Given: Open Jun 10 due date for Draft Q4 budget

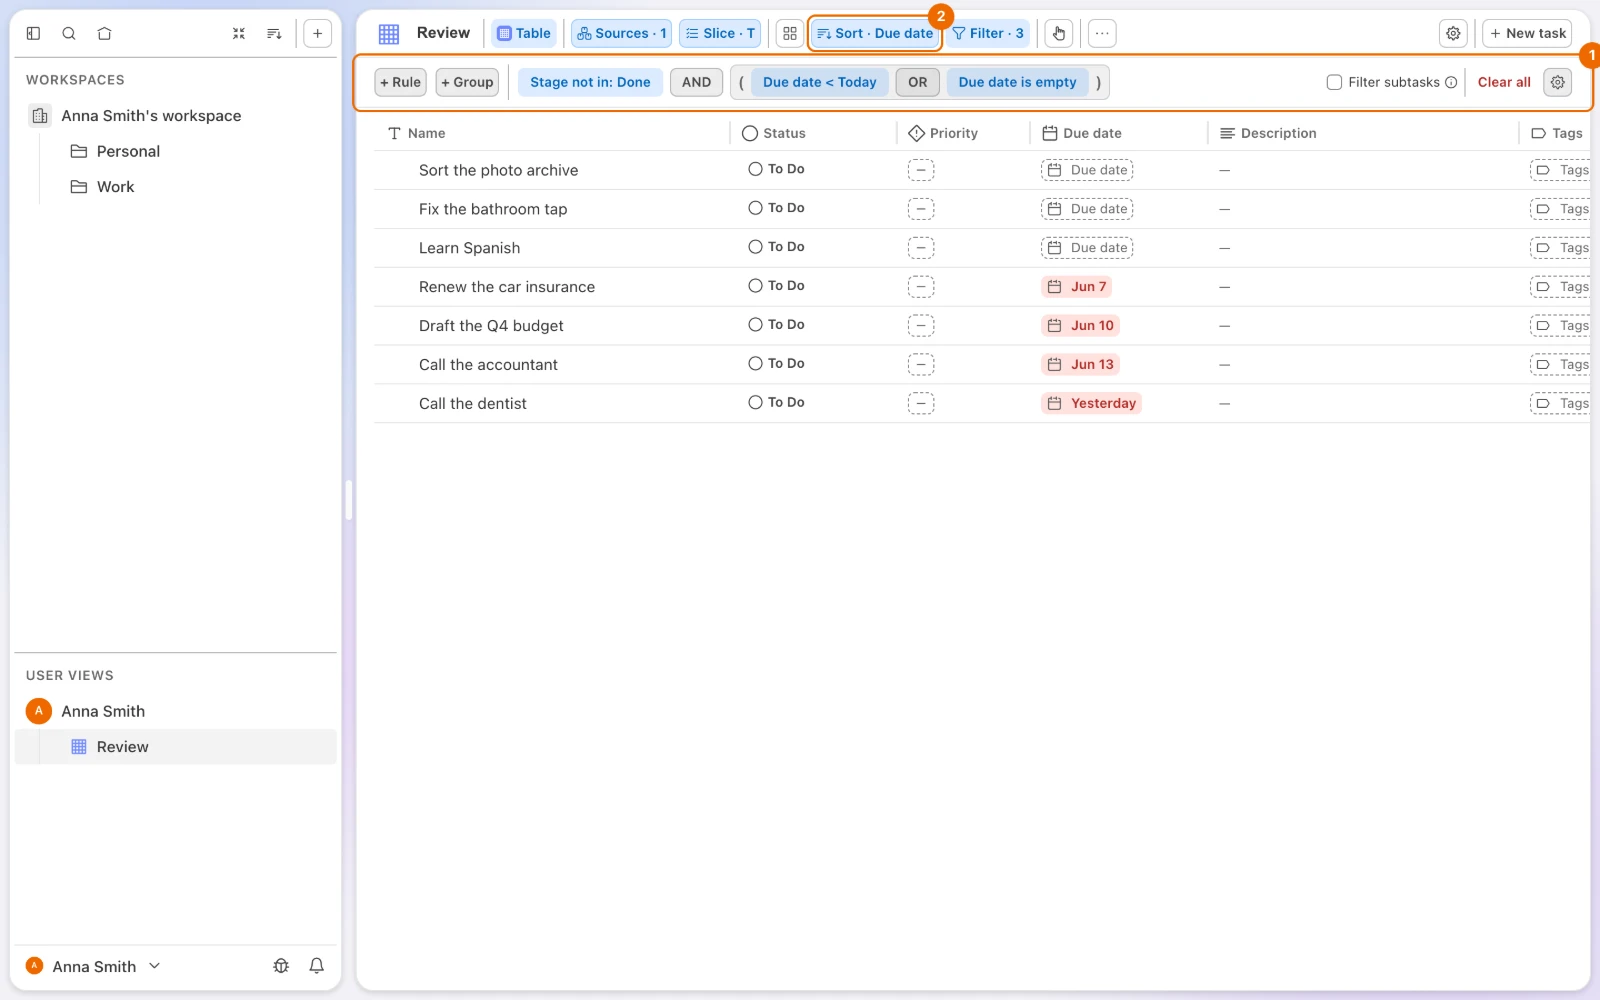Looking at the screenshot, I should [1080, 326].
